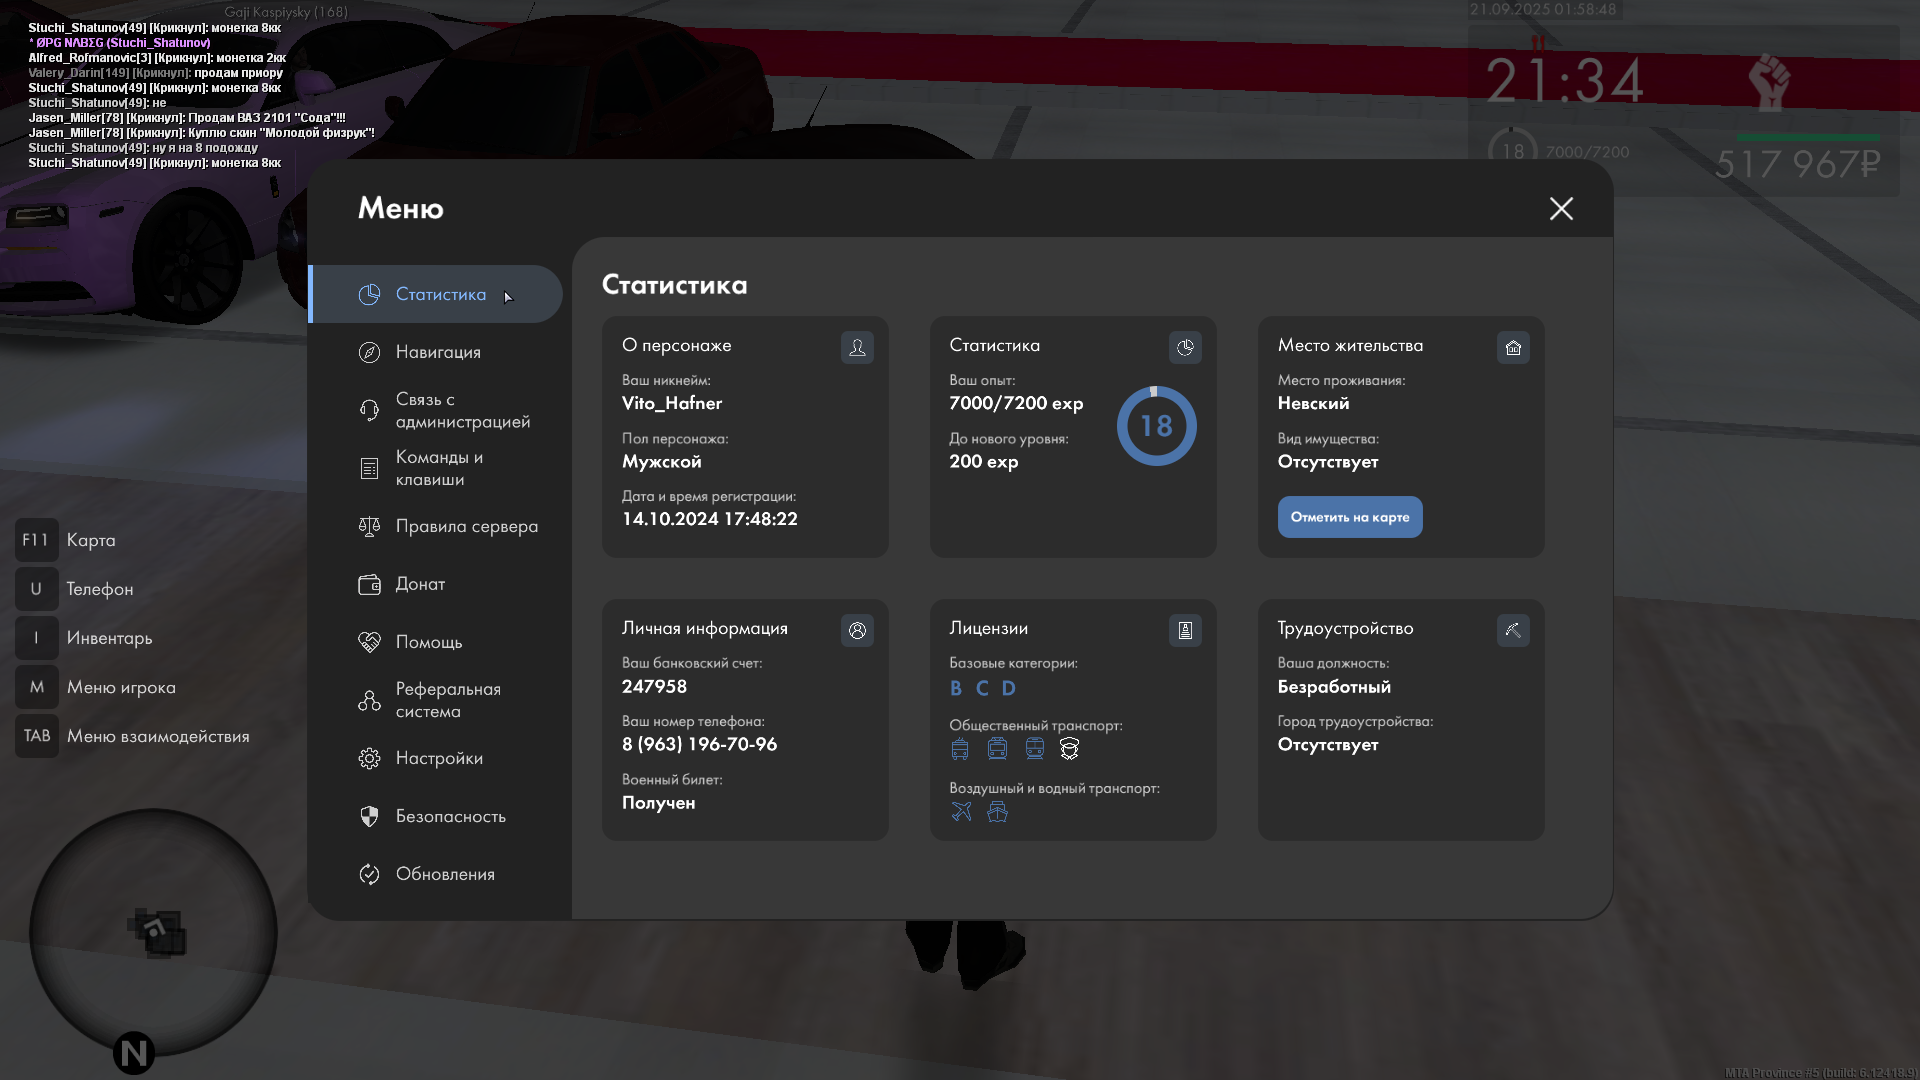1920x1080 pixels.
Task: Click the pickaxe icon in Трудоустройство card
Action: click(1513, 630)
